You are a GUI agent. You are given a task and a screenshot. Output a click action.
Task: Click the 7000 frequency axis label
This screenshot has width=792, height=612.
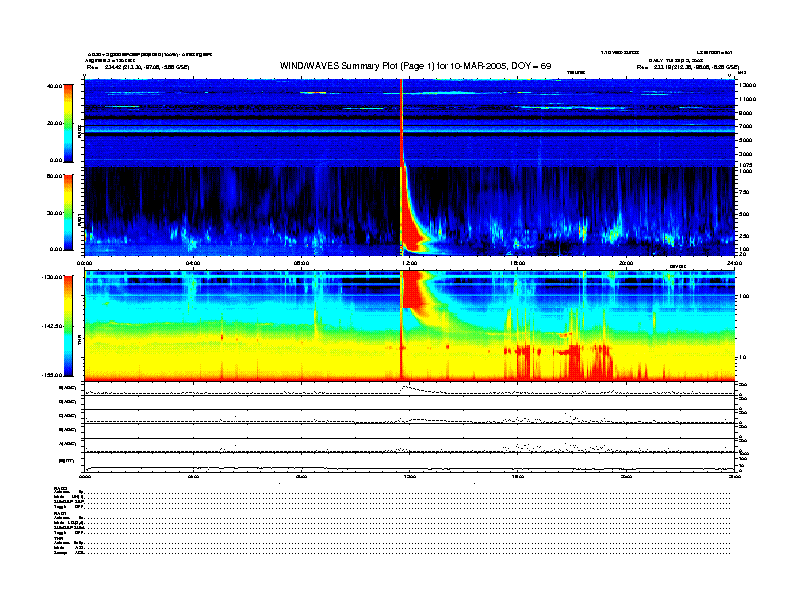[x=747, y=126]
